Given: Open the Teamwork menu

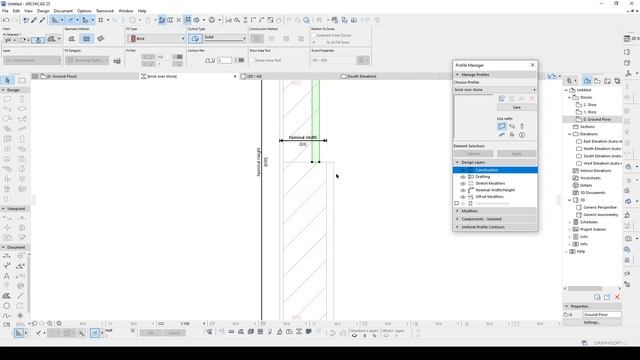Looking at the screenshot, I should 105,11.
